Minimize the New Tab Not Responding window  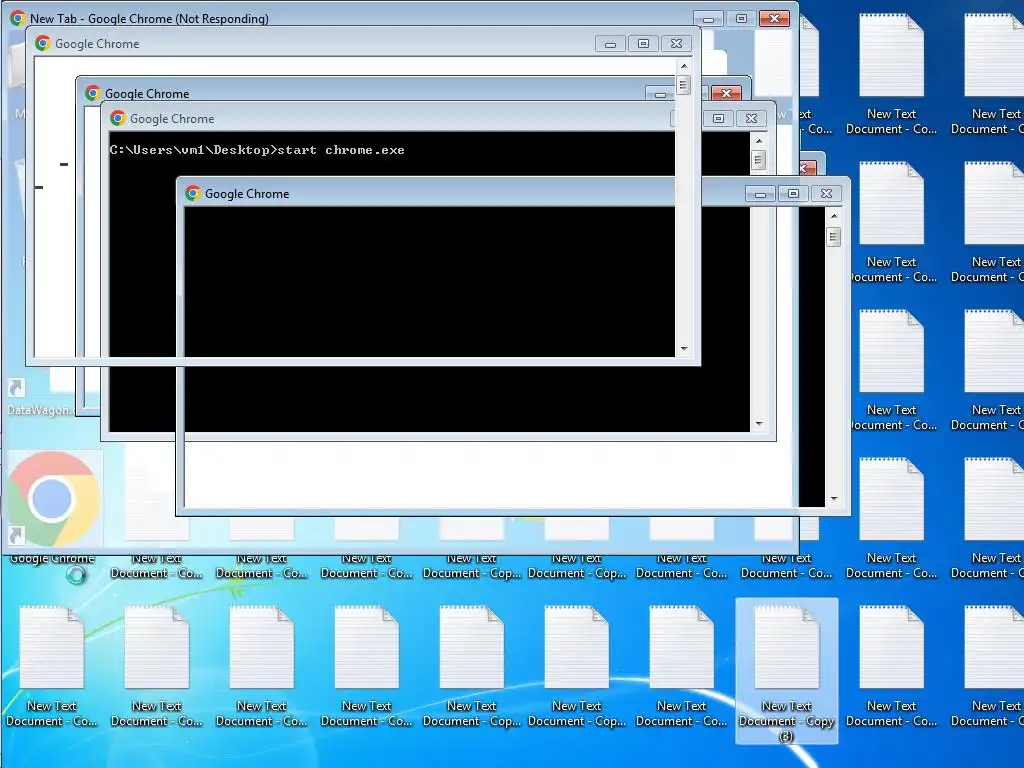coord(708,18)
